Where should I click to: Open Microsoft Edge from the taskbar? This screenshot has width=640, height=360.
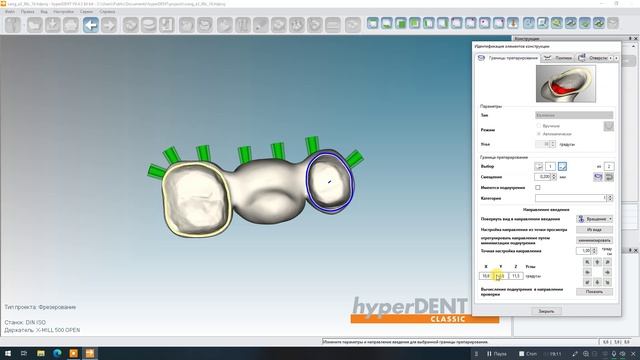[x=57, y=353]
